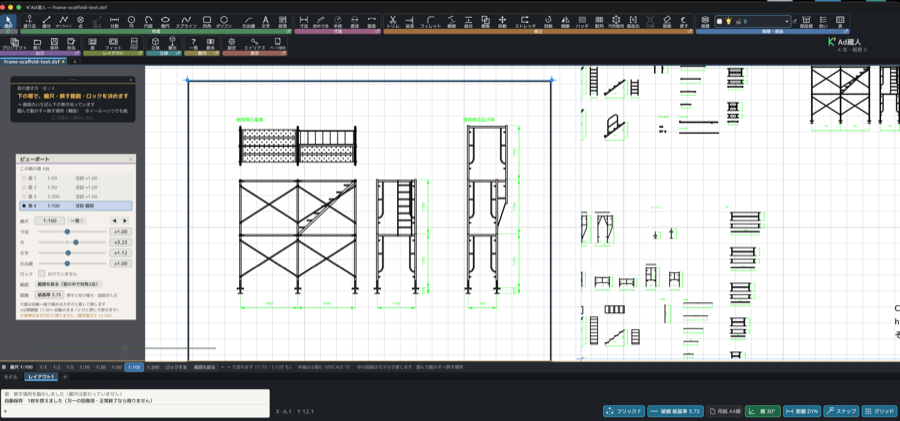Image resolution: width=900 pixels, height=421 pixels.
Task: Open the プロジェクト project icon
Action: point(14,44)
